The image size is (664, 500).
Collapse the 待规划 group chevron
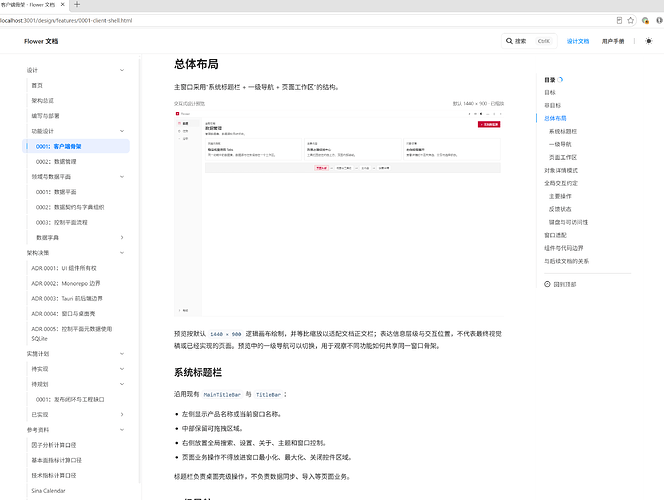122,384
